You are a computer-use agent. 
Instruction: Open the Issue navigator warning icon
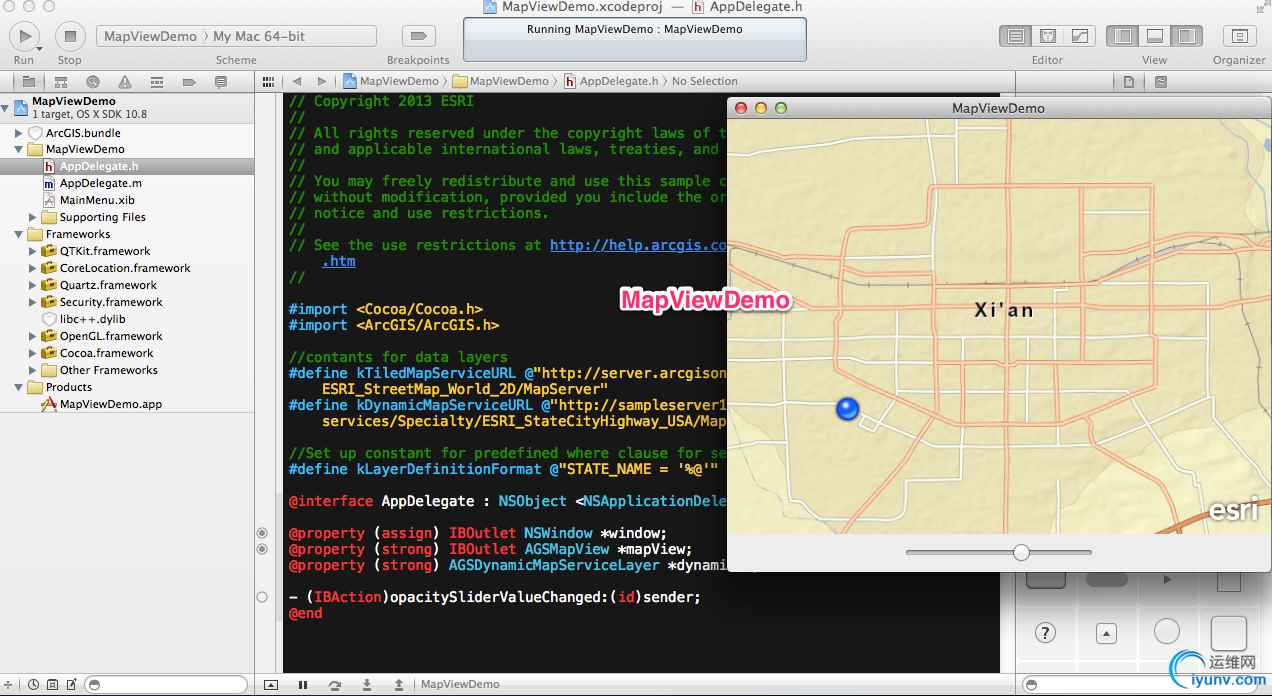click(x=124, y=82)
